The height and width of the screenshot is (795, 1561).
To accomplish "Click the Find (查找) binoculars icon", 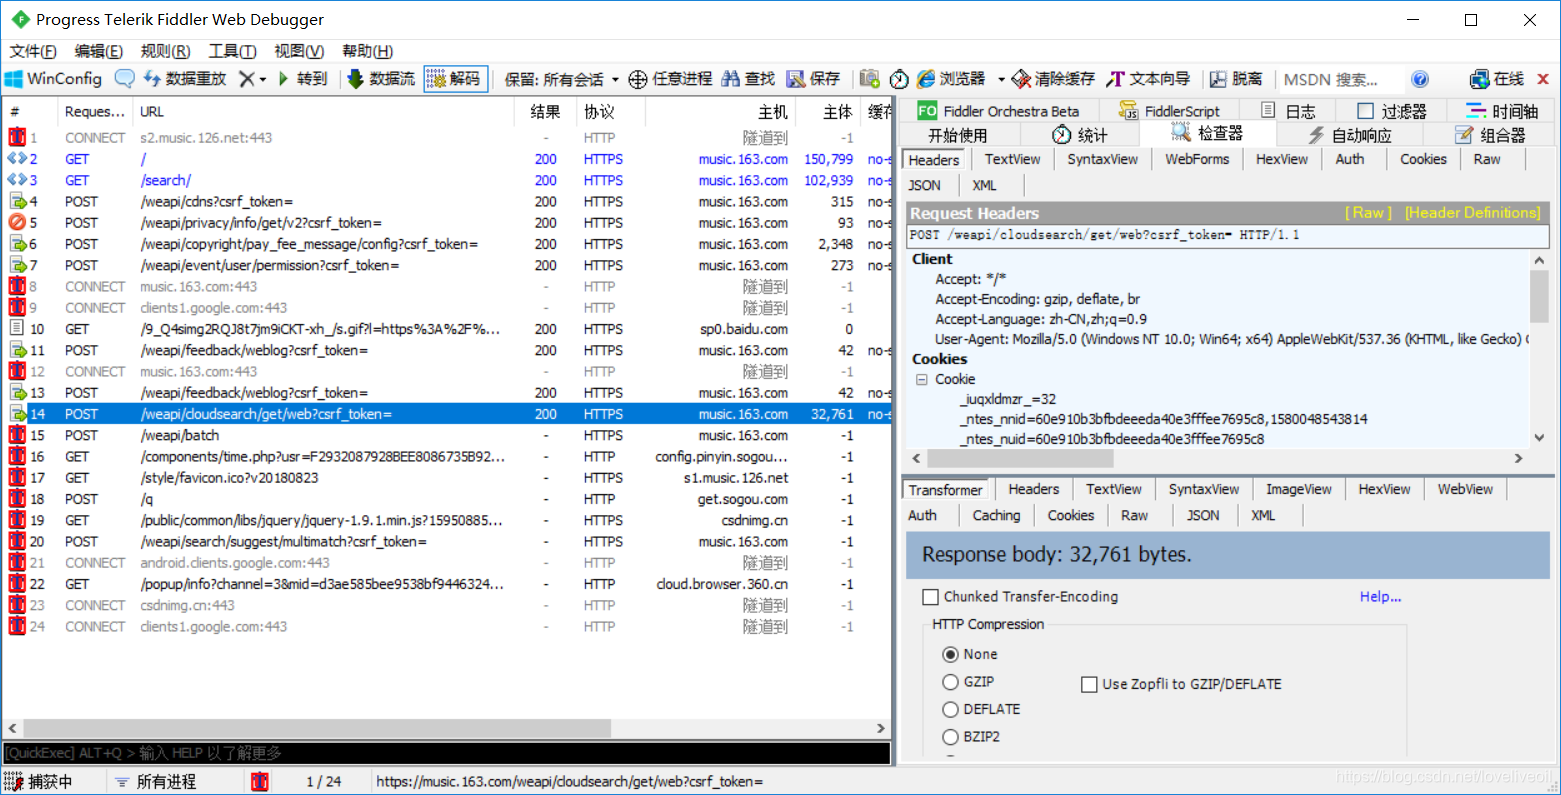I will click(731, 79).
